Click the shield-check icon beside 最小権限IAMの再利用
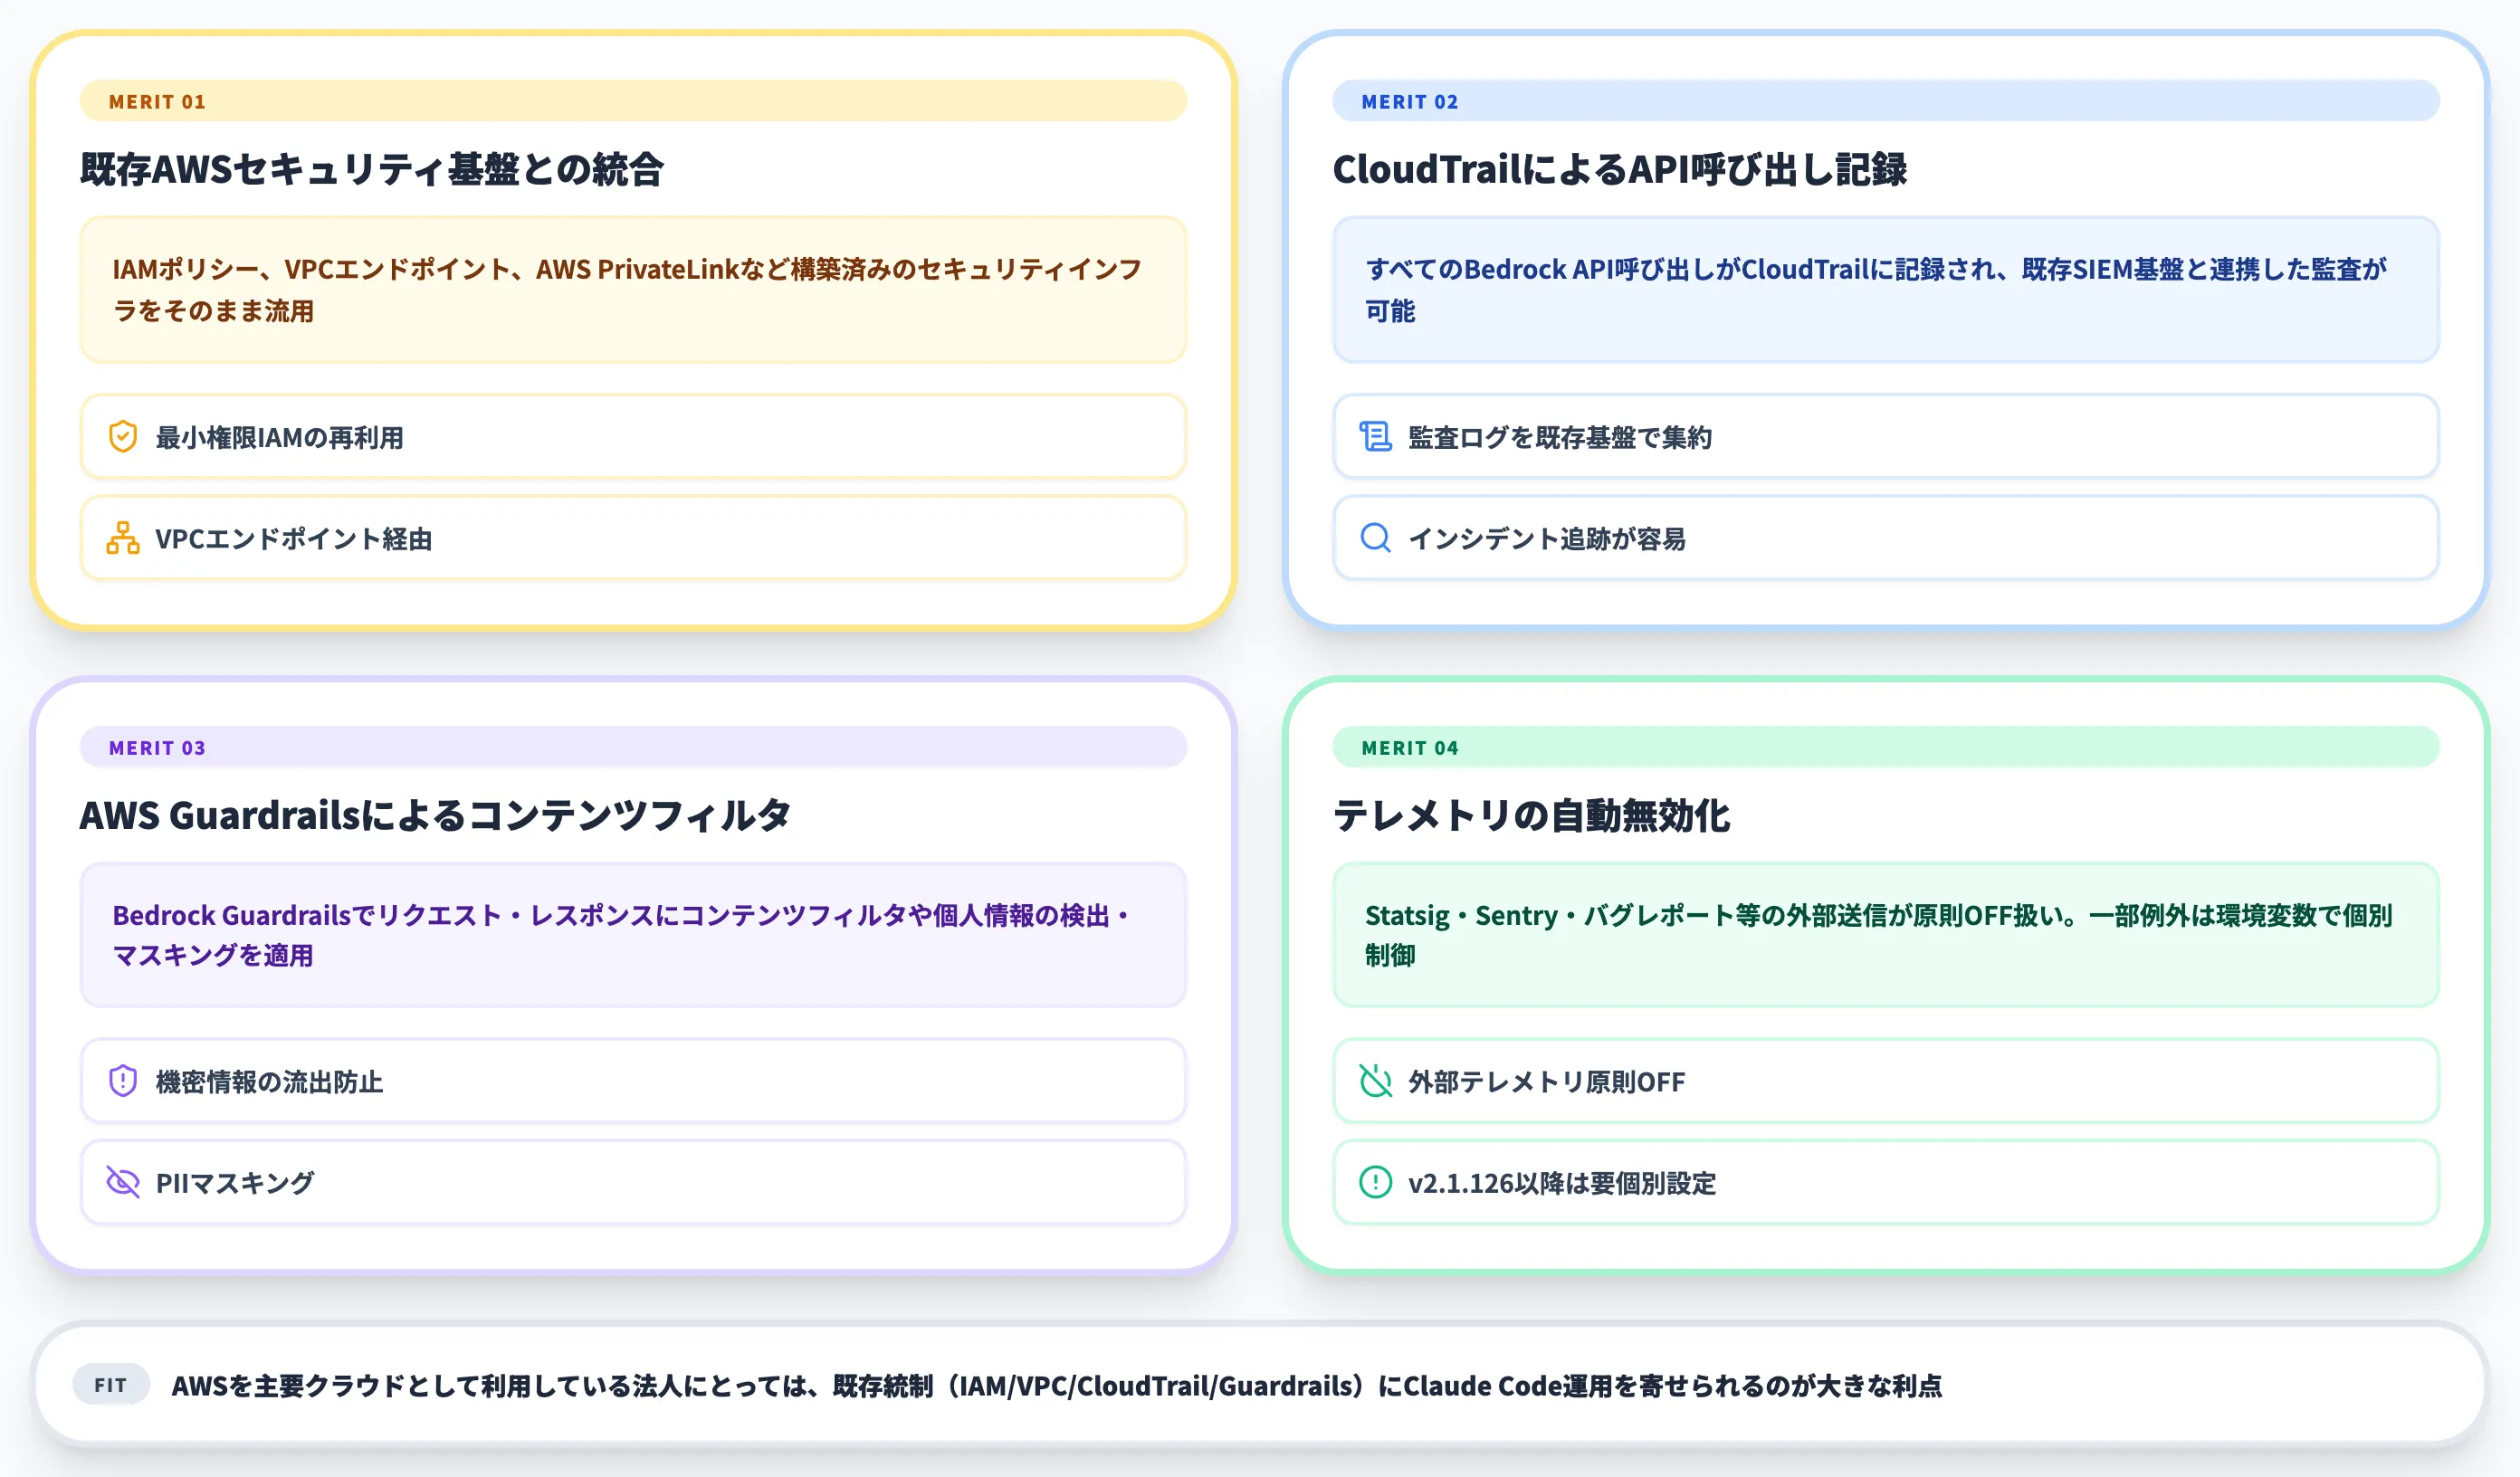This screenshot has height=1477, width=2520. point(123,437)
